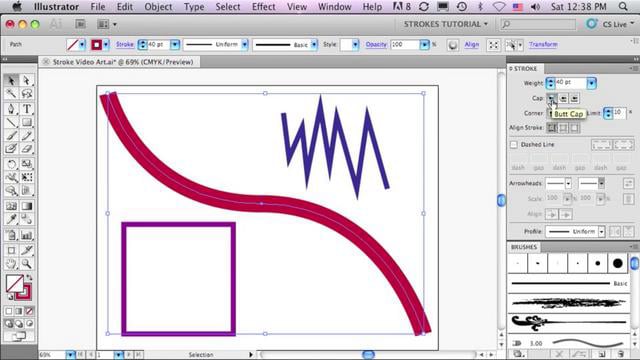Select the Zoom magnifier tool
The image size is (640, 360).
[27, 264]
